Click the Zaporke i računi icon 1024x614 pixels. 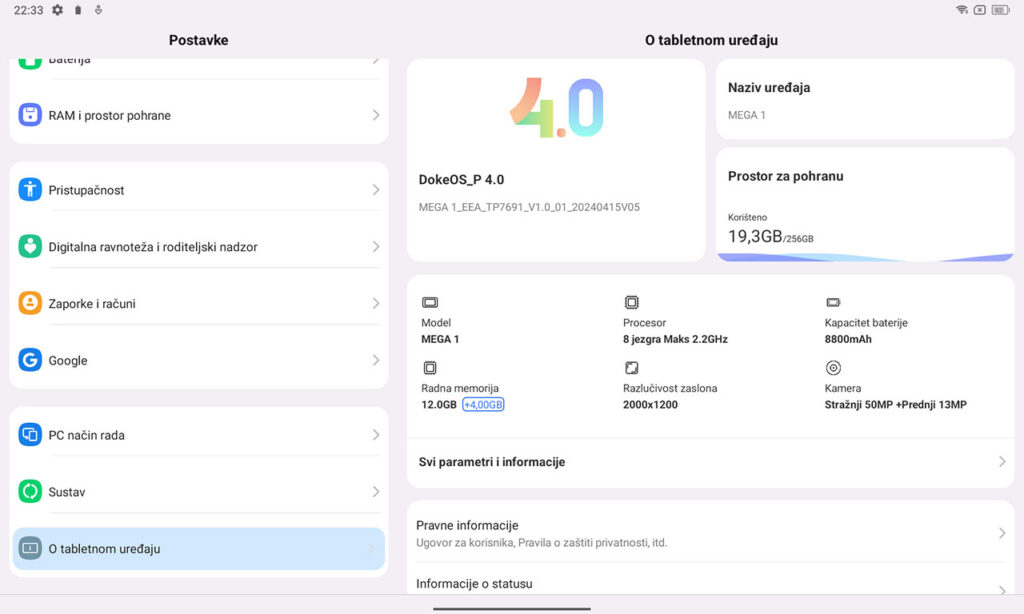(30, 304)
